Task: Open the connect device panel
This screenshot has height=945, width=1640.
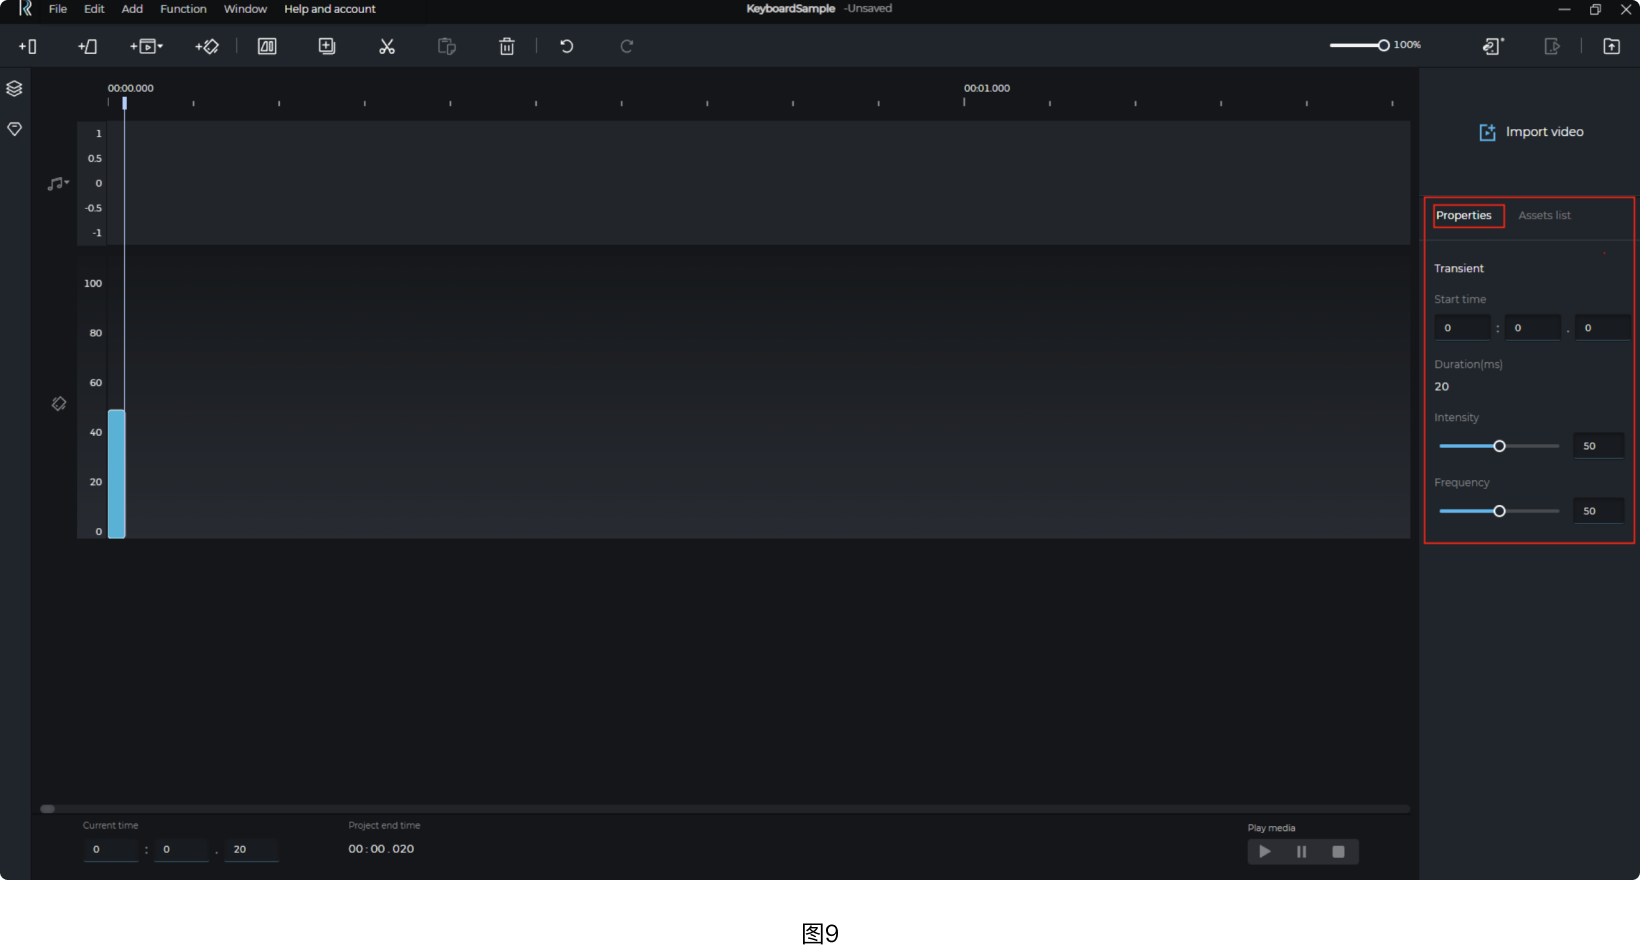Action: pos(1492,46)
